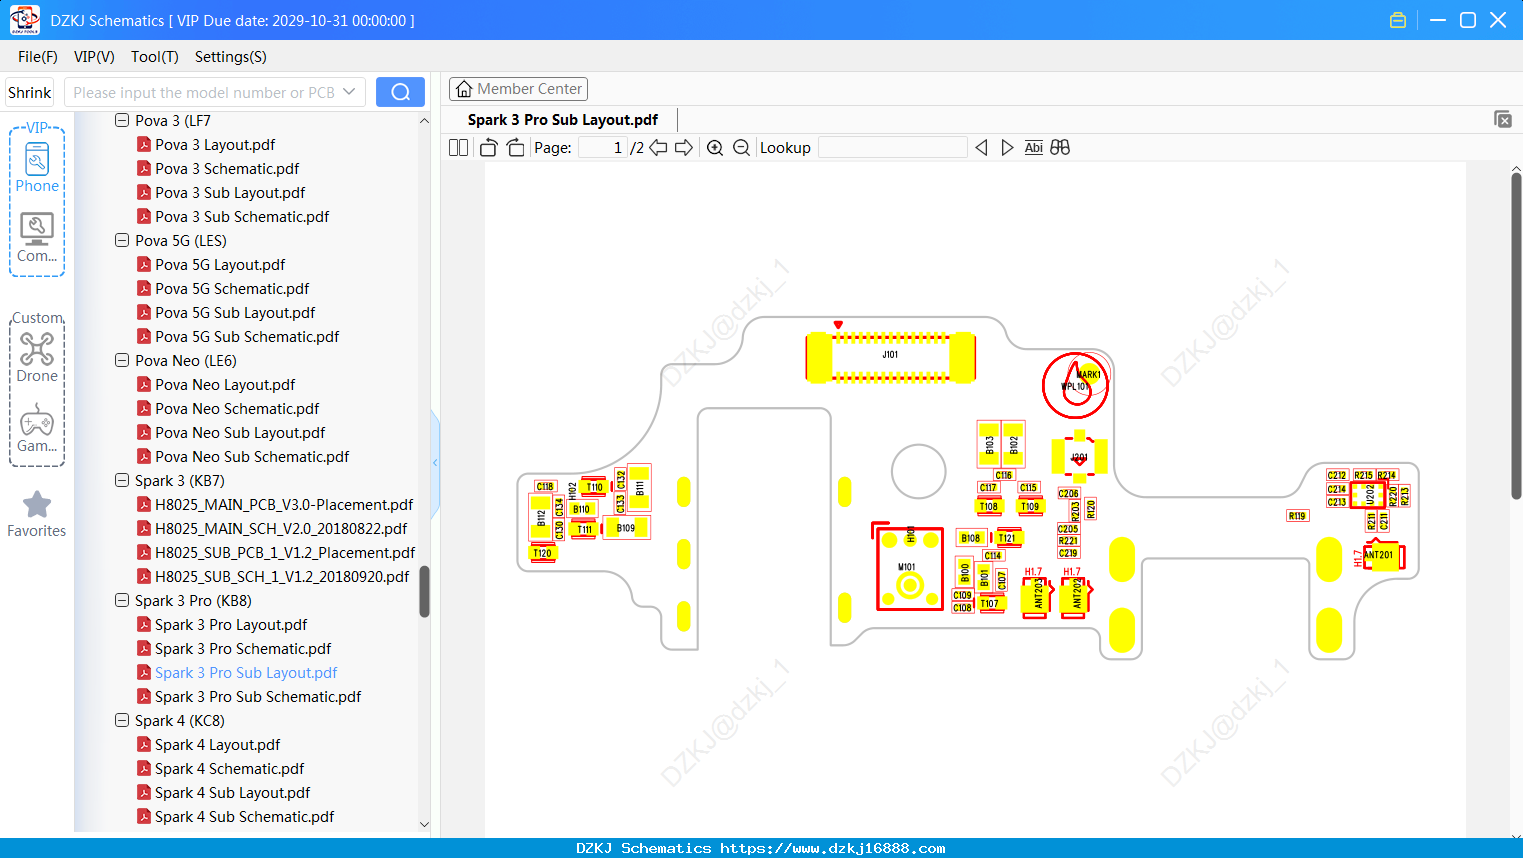Click the binoculars search icon
This screenshot has width=1523, height=858.
[1060, 148]
